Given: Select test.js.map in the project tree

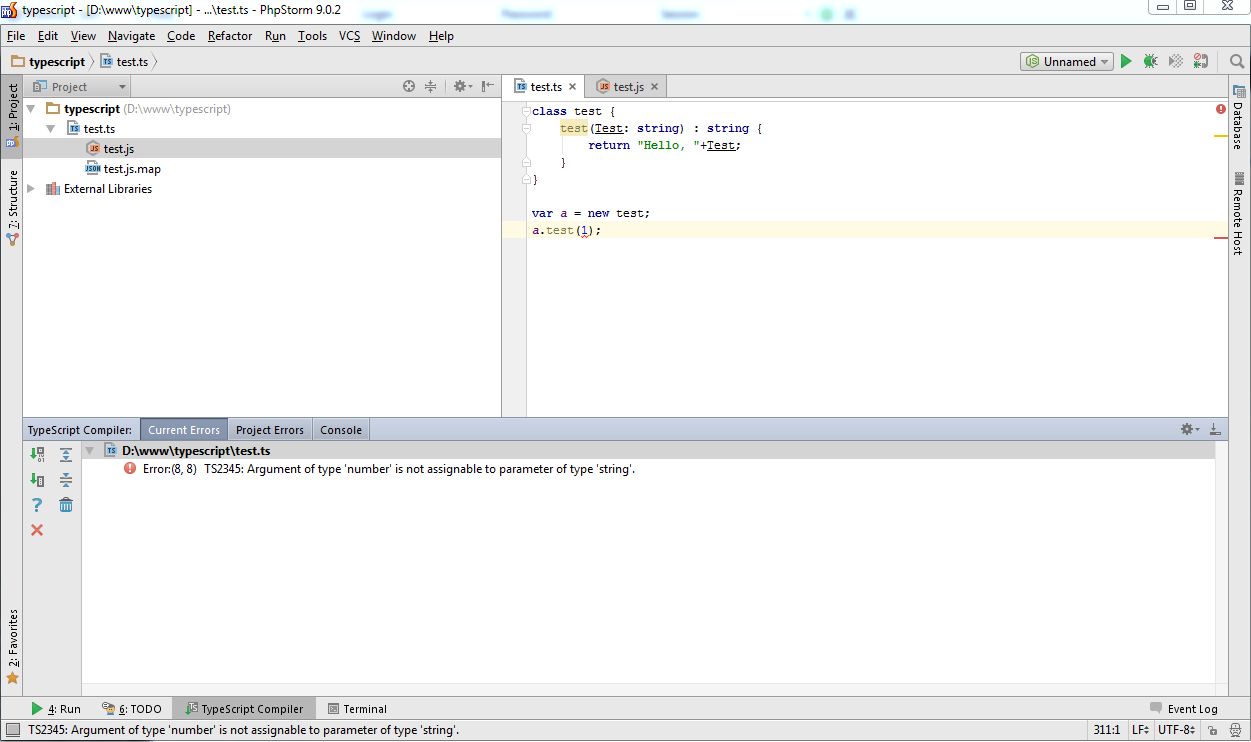Looking at the screenshot, I should (x=132, y=169).
